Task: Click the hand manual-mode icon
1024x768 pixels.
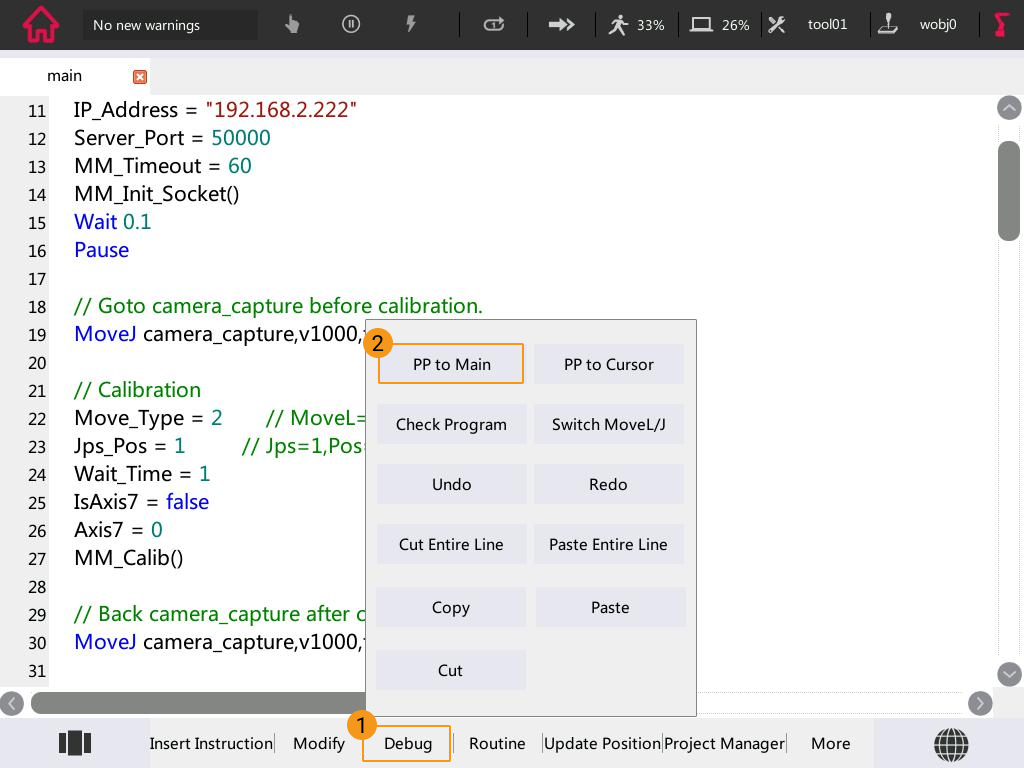Action: click(x=292, y=25)
